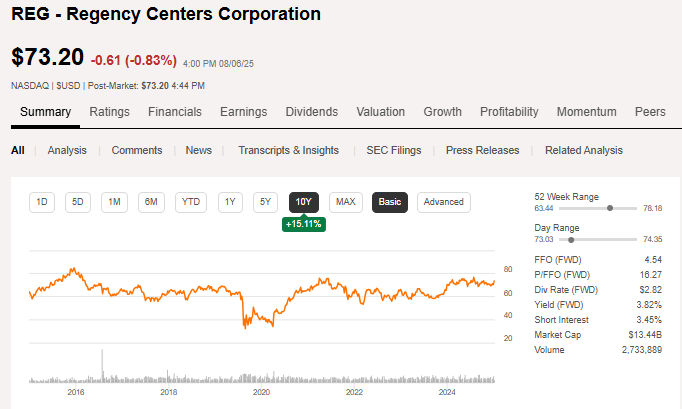Select the 6M chart range
682x409 pixels.
pyautogui.click(x=151, y=202)
